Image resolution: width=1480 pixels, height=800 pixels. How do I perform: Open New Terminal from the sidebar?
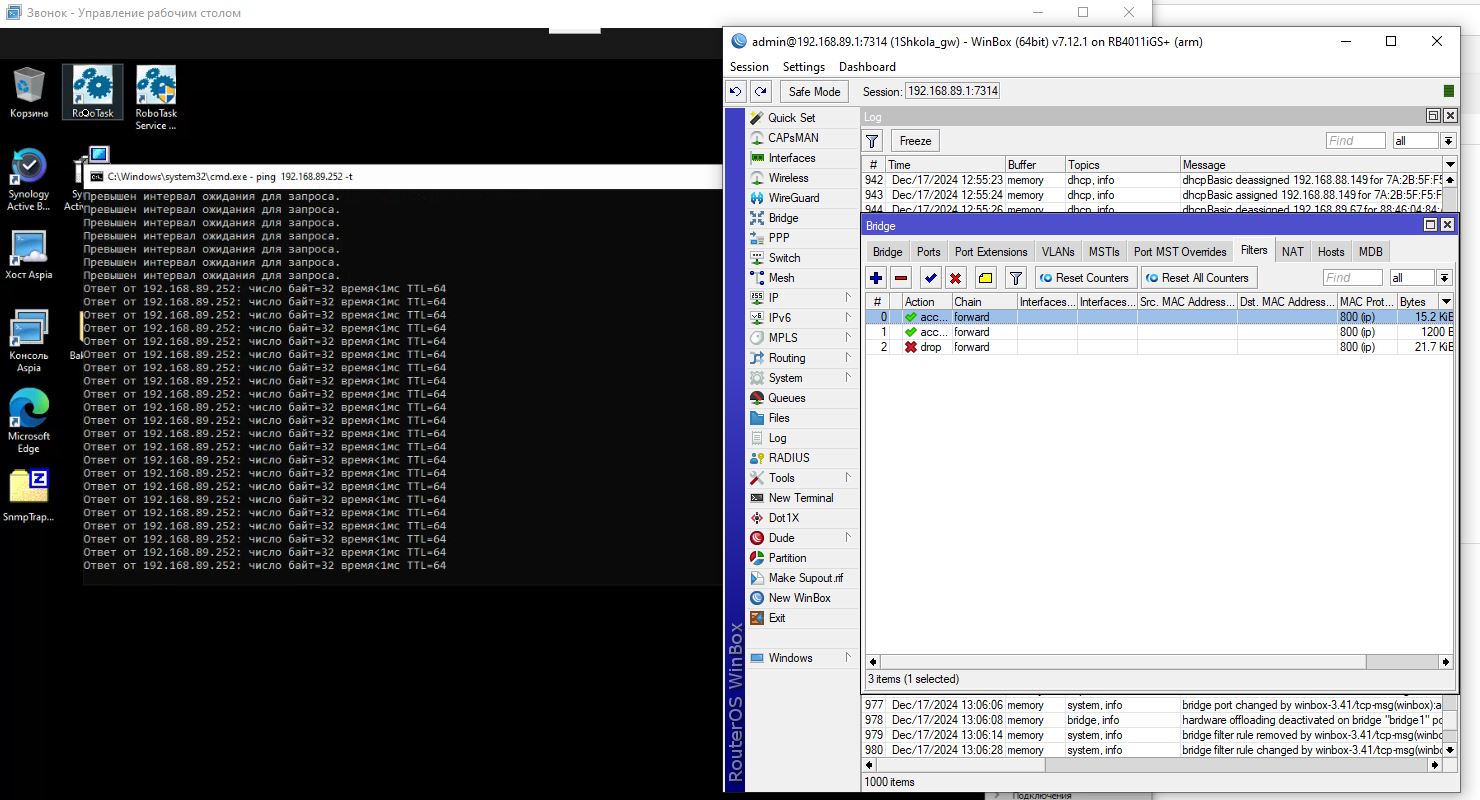(x=801, y=498)
